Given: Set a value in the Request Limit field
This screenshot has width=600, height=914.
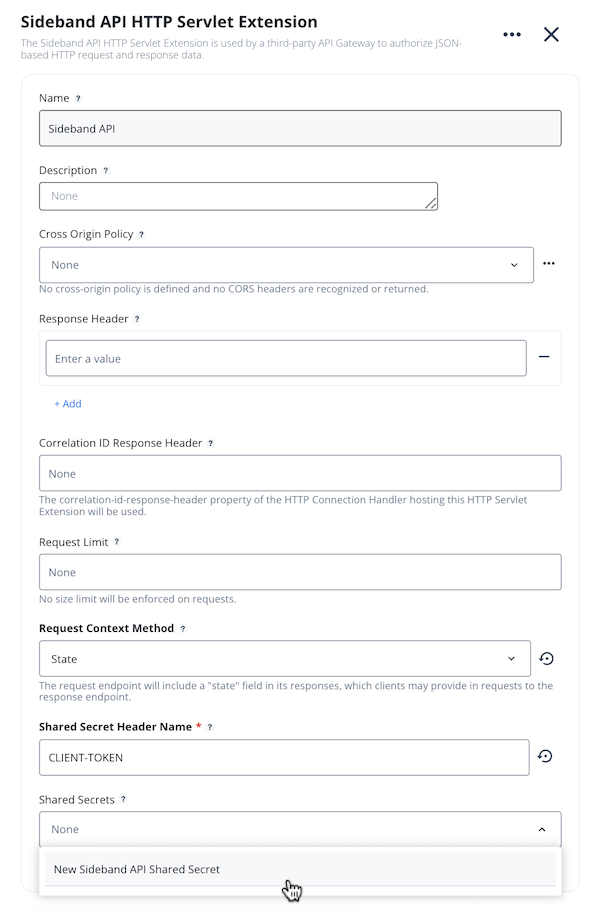Looking at the screenshot, I should tap(299, 571).
